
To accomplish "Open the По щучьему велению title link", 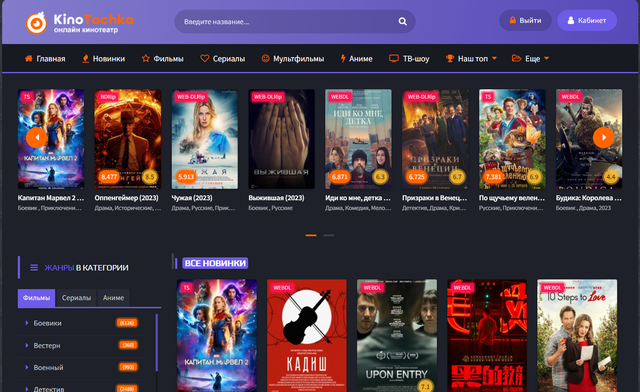I will pos(512,198).
